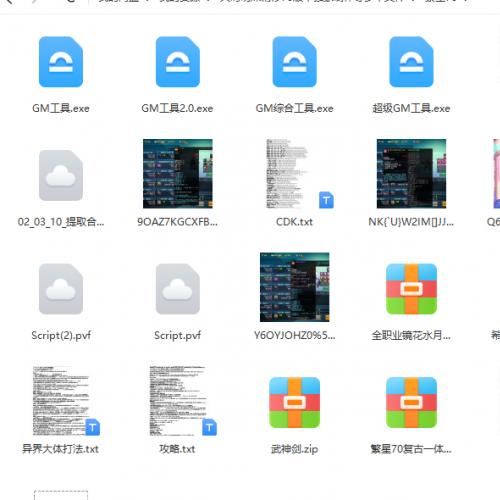Open the 9OAZ7KGCXFB... image thumbnail
Viewport: 500px width, 500px height.
tap(178, 174)
